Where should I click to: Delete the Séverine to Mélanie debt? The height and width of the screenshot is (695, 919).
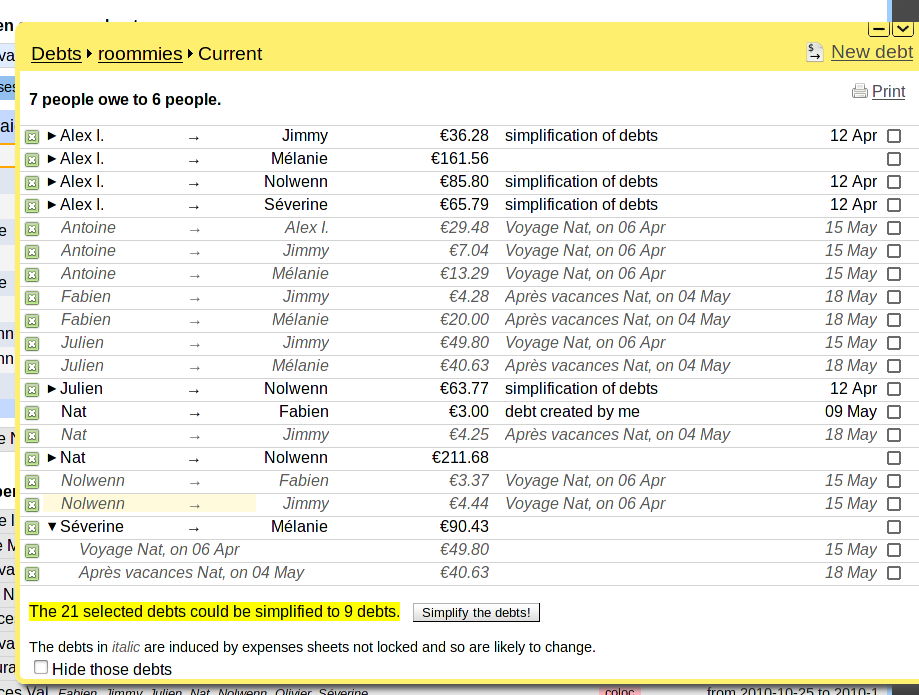coord(32,527)
